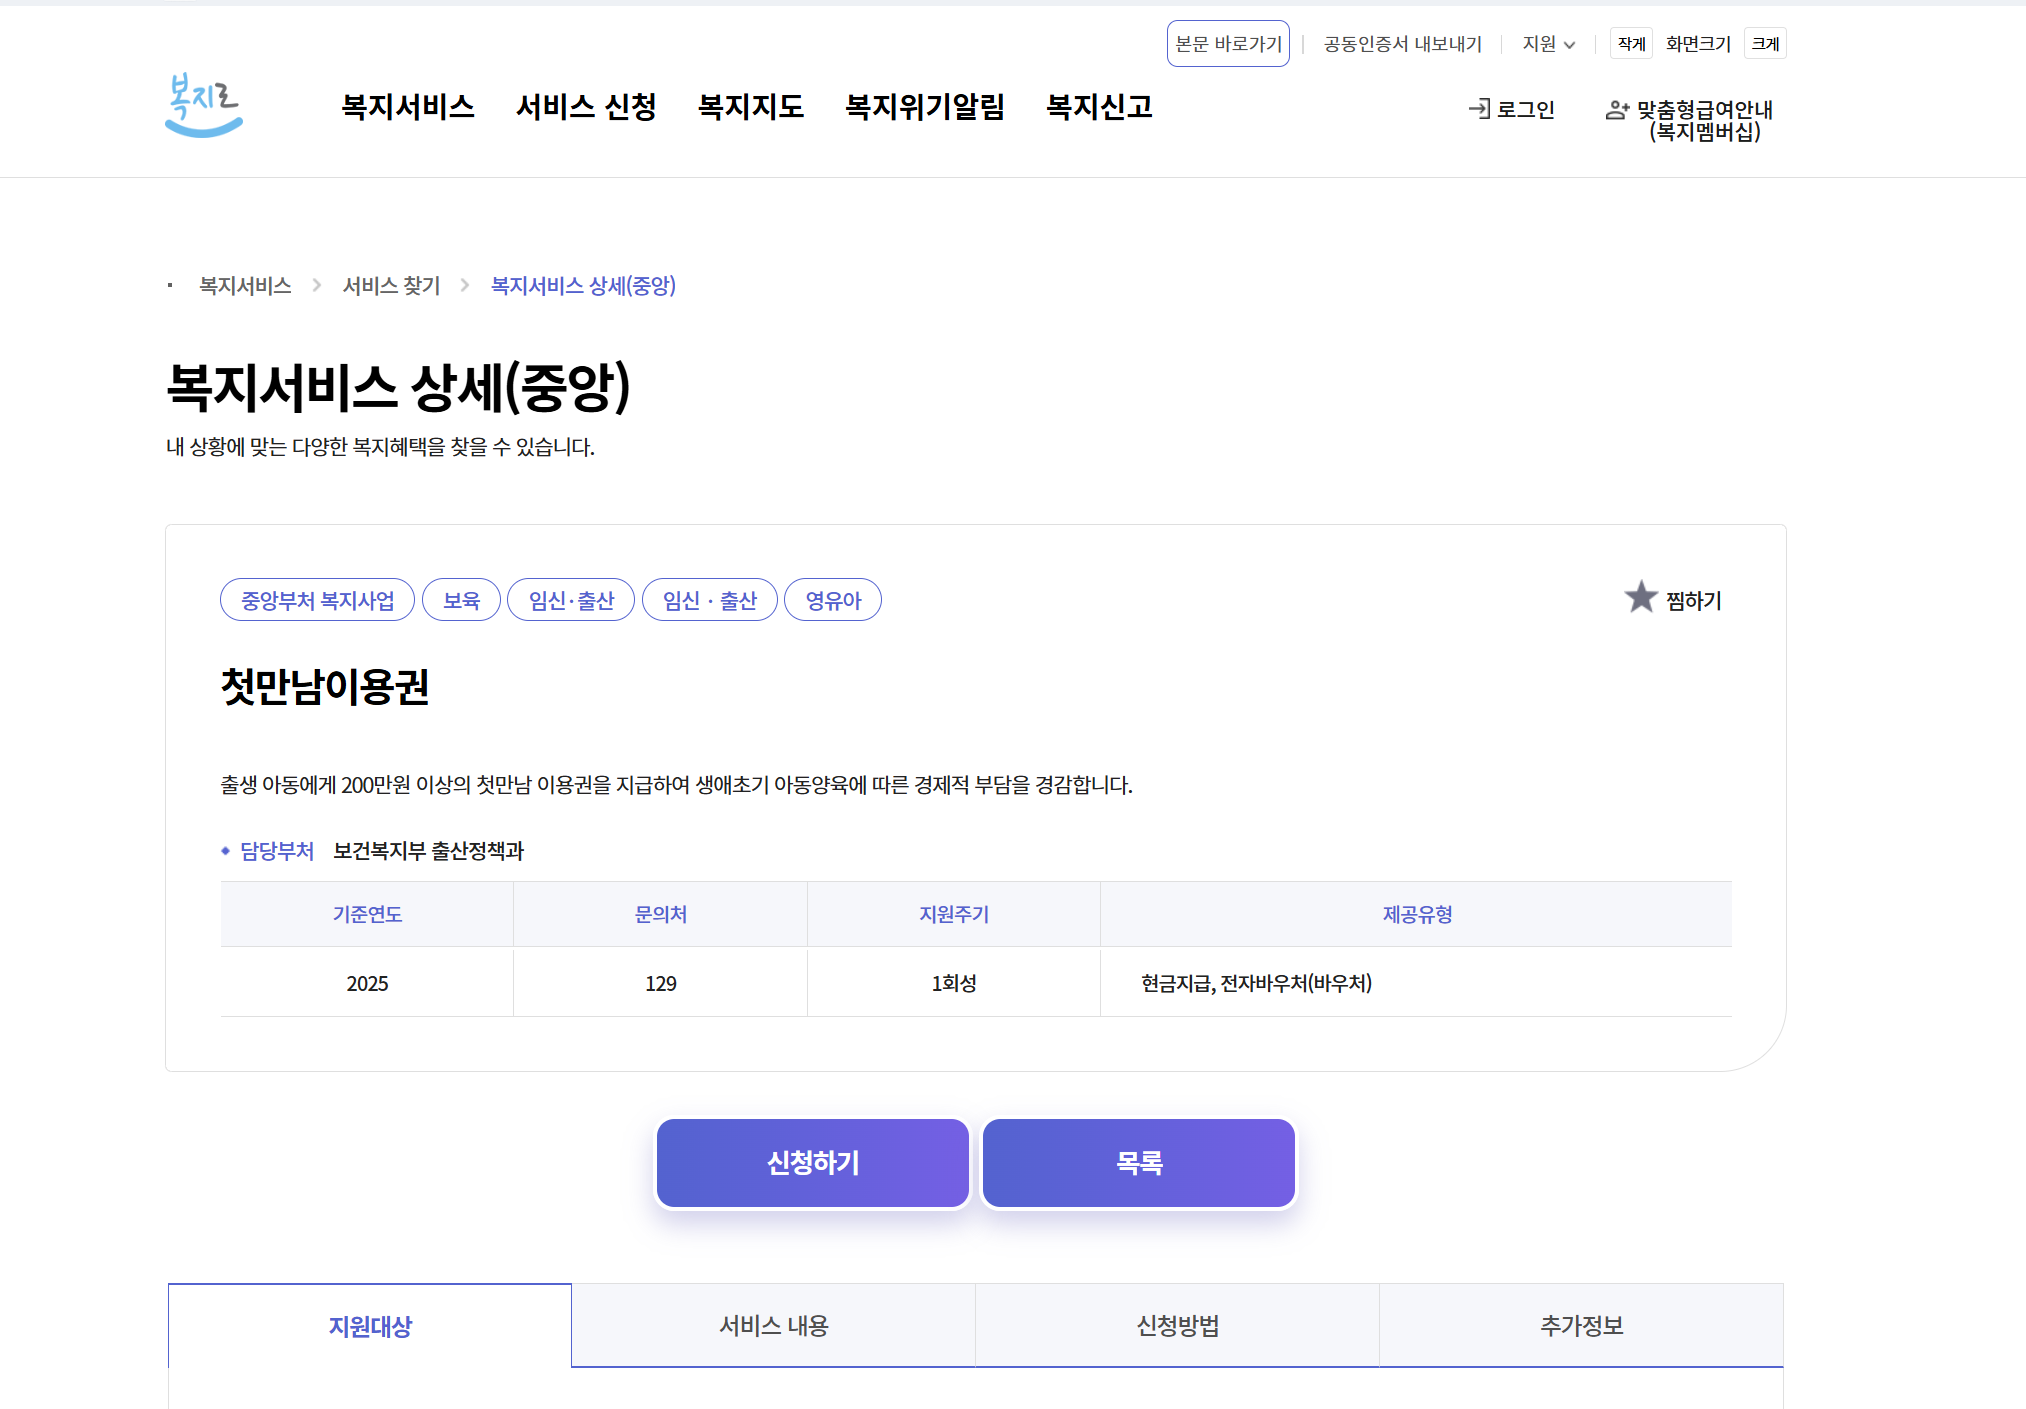The width and height of the screenshot is (2026, 1409).
Task: Open the 서비스 신청 menu
Action: [x=586, y=107]
